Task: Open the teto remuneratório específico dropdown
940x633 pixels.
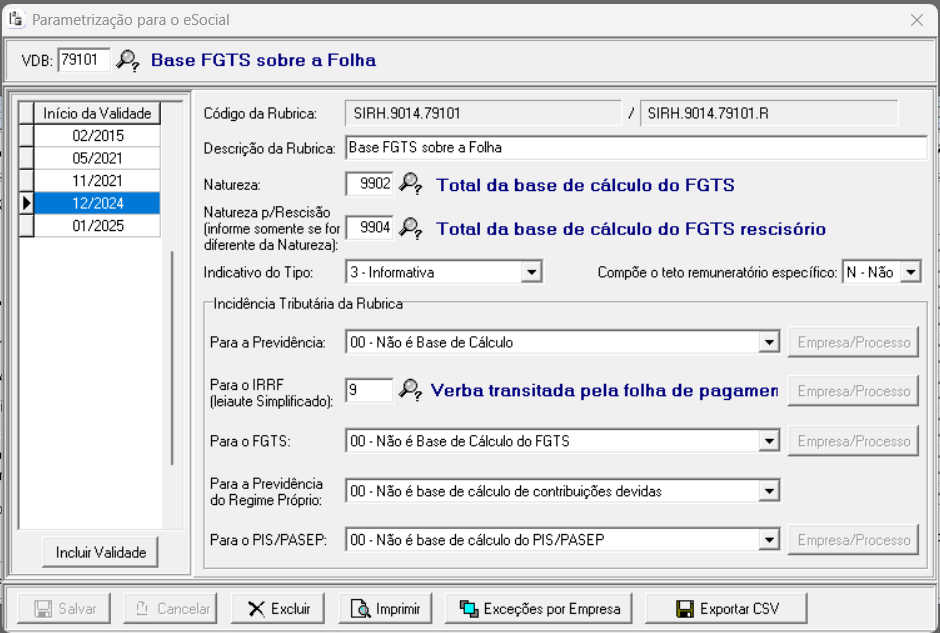Action: click(x=910, y=272)
